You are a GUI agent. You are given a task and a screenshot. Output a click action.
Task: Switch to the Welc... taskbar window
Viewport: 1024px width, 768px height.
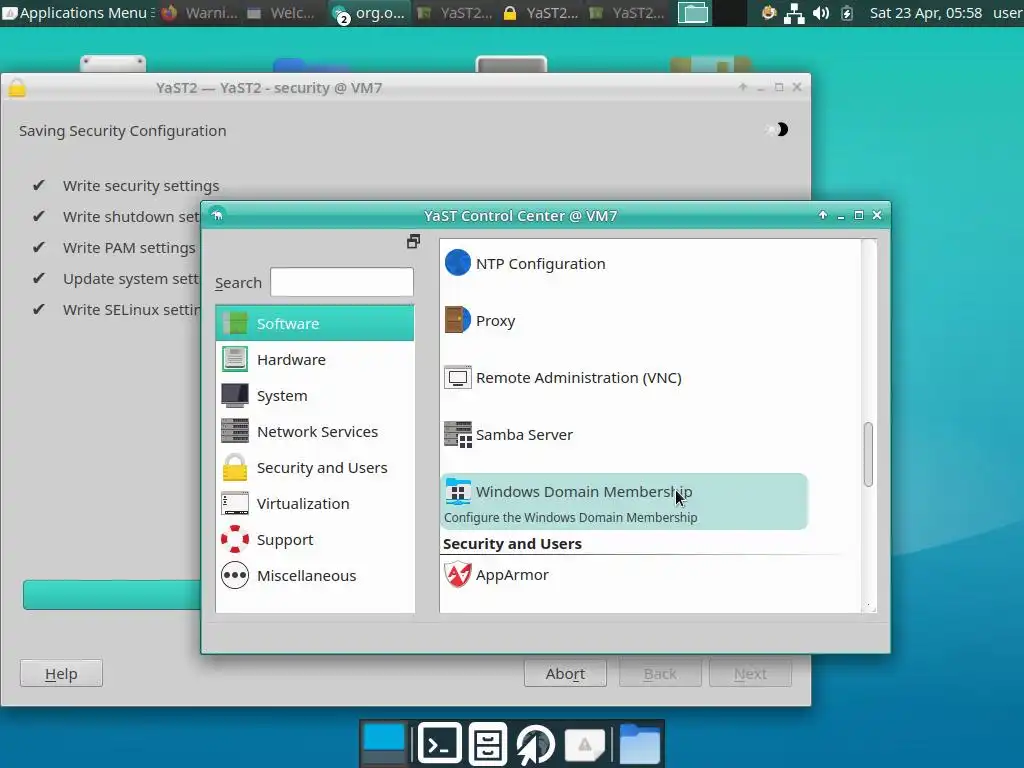tap(281, 12)
